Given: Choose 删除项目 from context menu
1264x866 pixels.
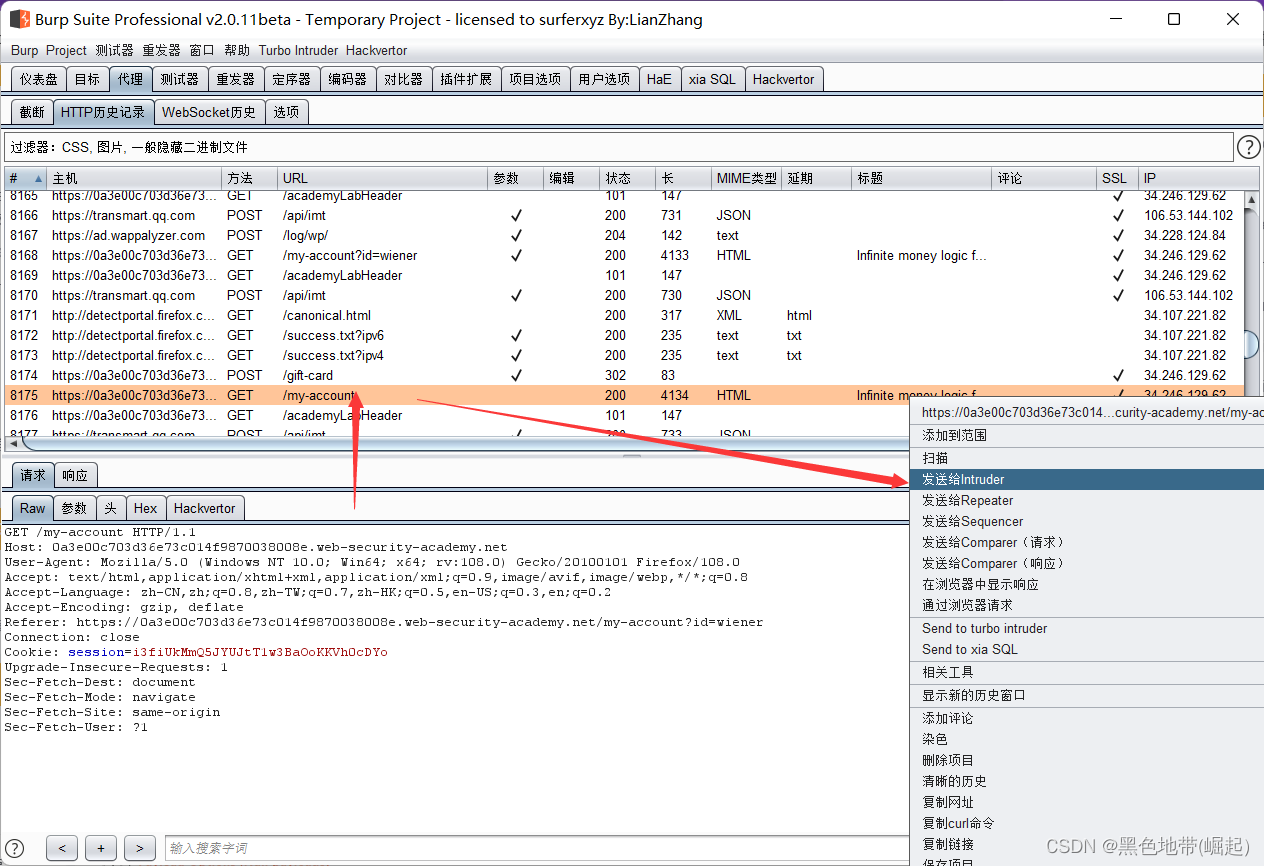Looking at the screenshot, I should click(1087, 760).
